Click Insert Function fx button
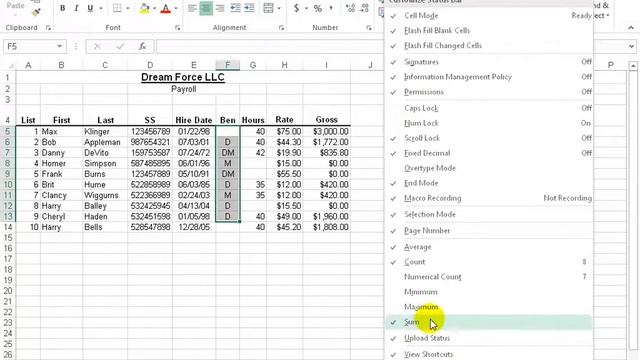 coord(142,46)
